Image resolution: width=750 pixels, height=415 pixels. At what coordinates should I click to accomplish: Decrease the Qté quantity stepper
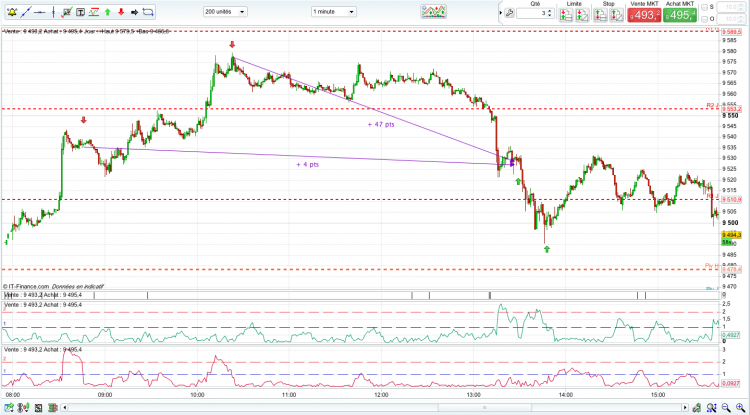tap(550, 16)
